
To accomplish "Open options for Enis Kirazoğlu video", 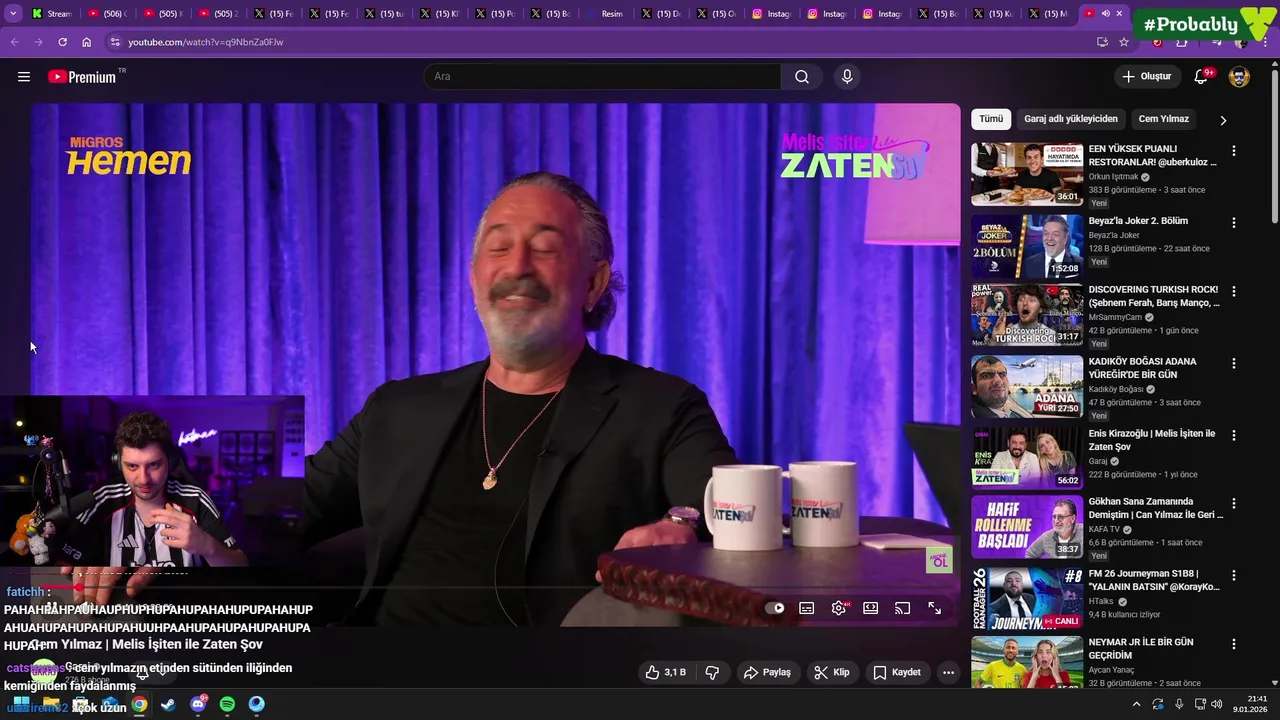I will (x=1234, y=436).
